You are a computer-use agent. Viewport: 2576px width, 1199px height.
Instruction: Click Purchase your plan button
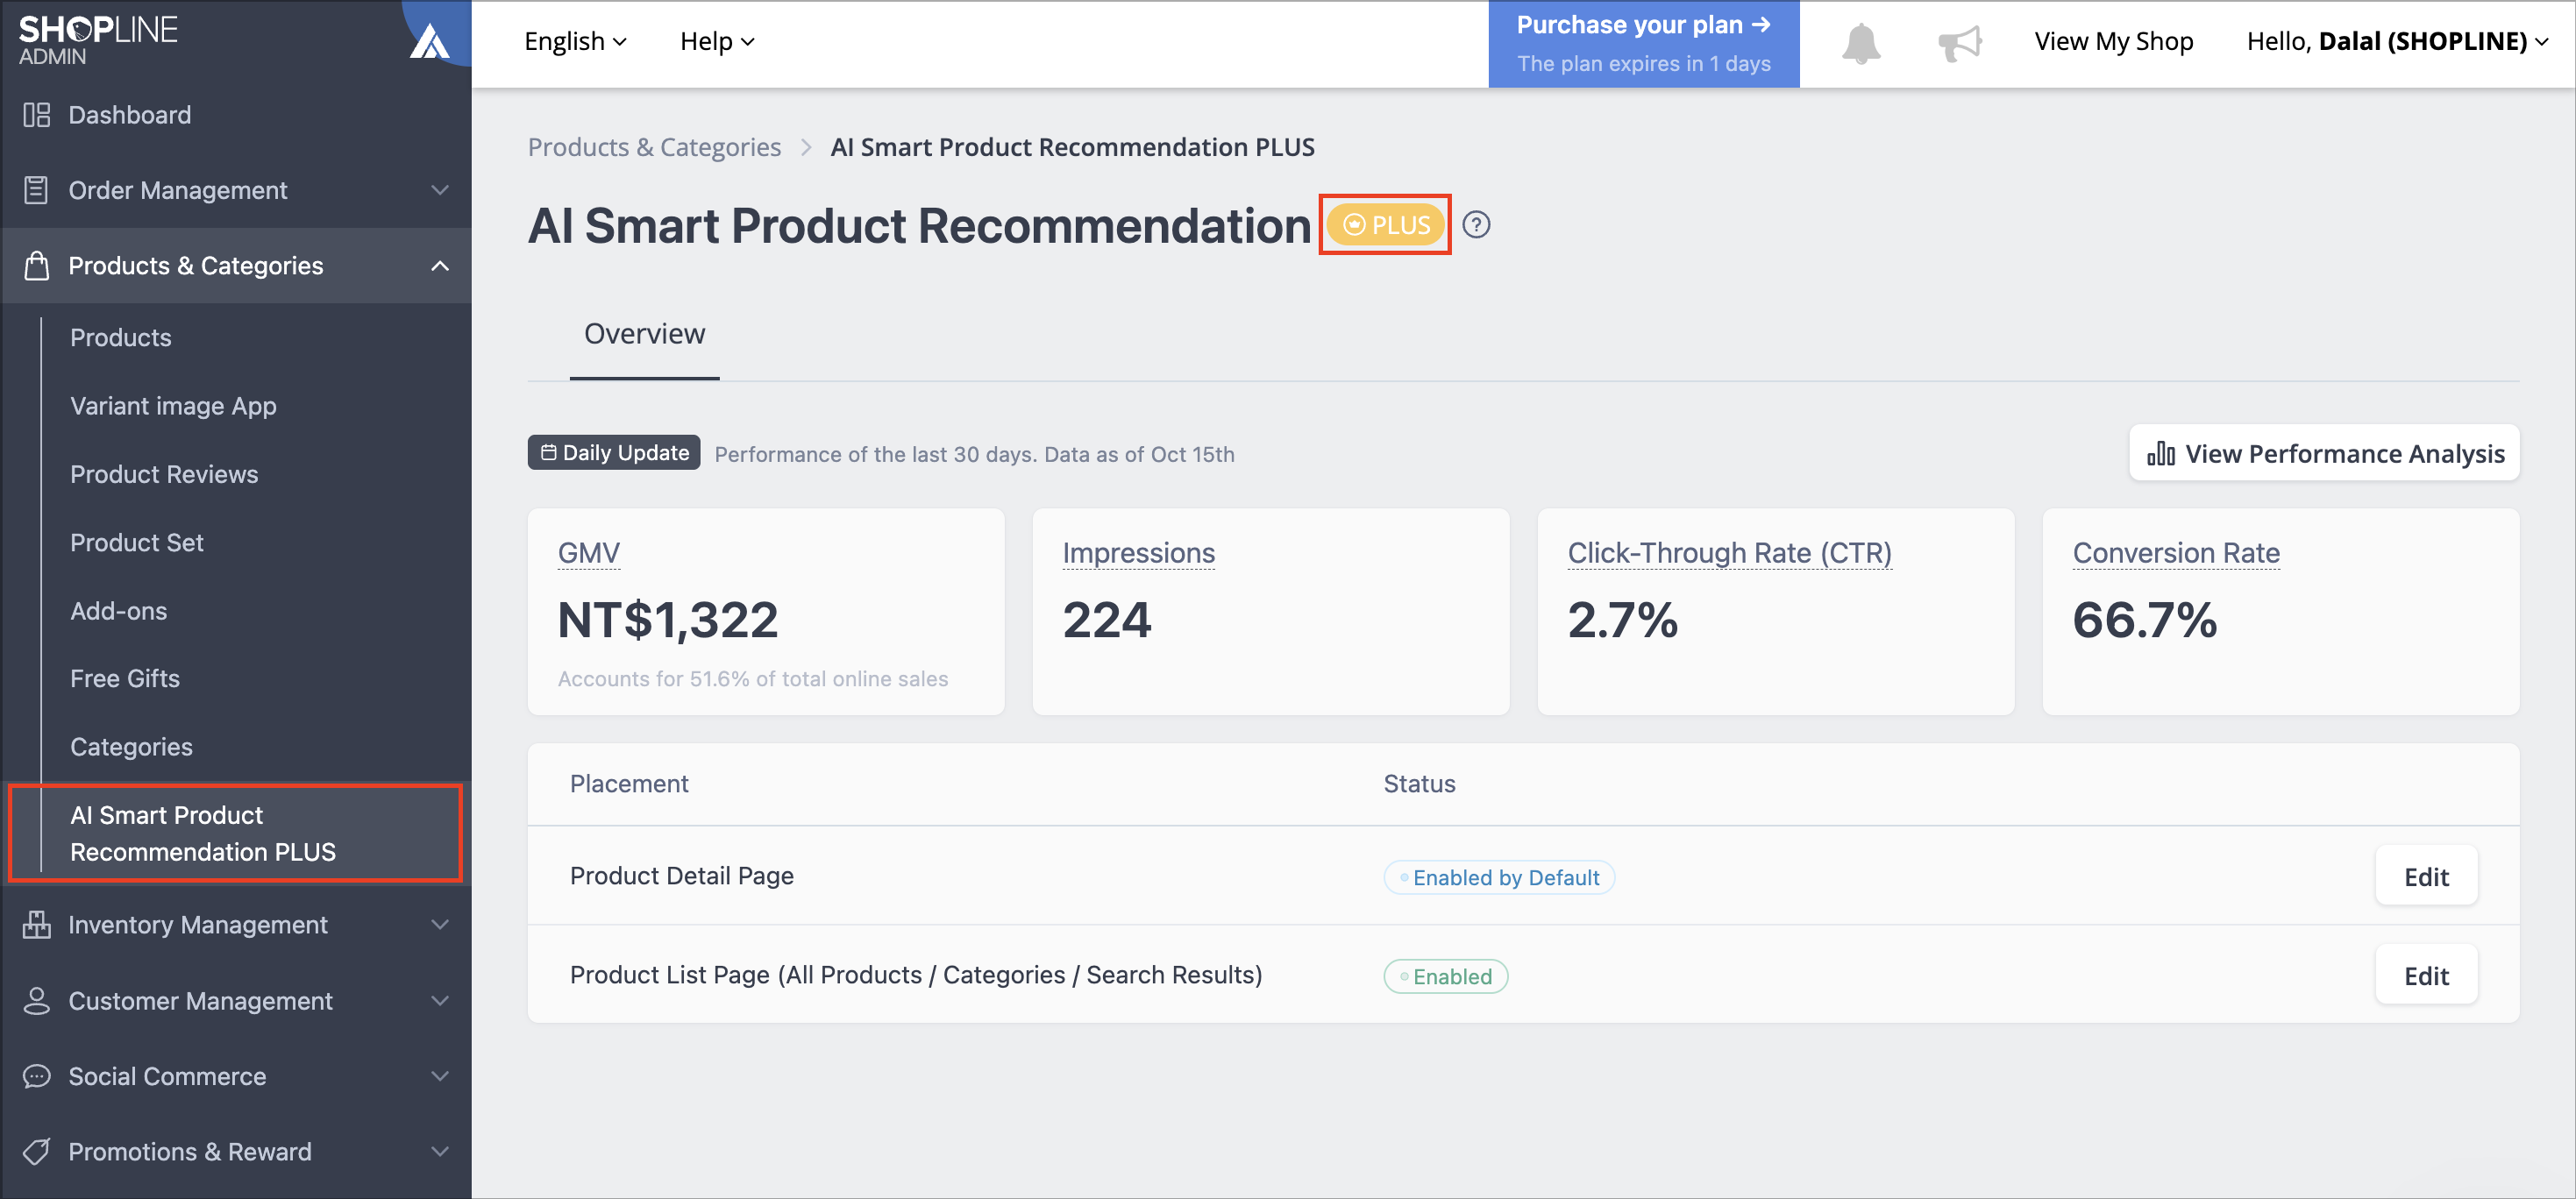coord(1643,43)
